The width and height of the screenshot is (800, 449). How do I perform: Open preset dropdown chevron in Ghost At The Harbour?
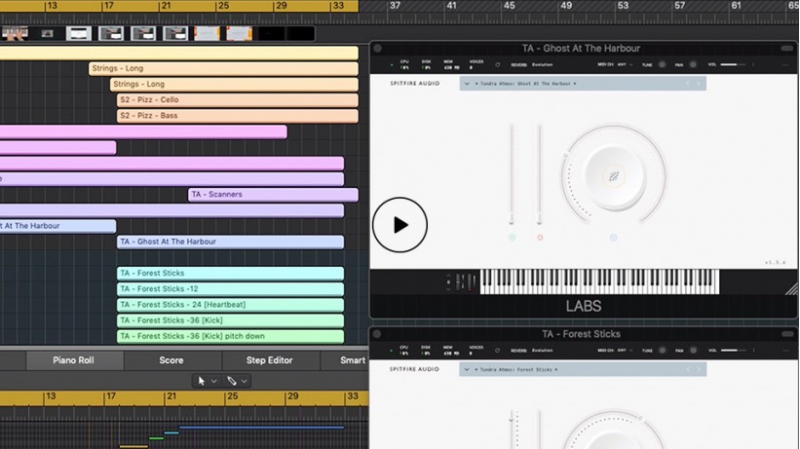467,84
